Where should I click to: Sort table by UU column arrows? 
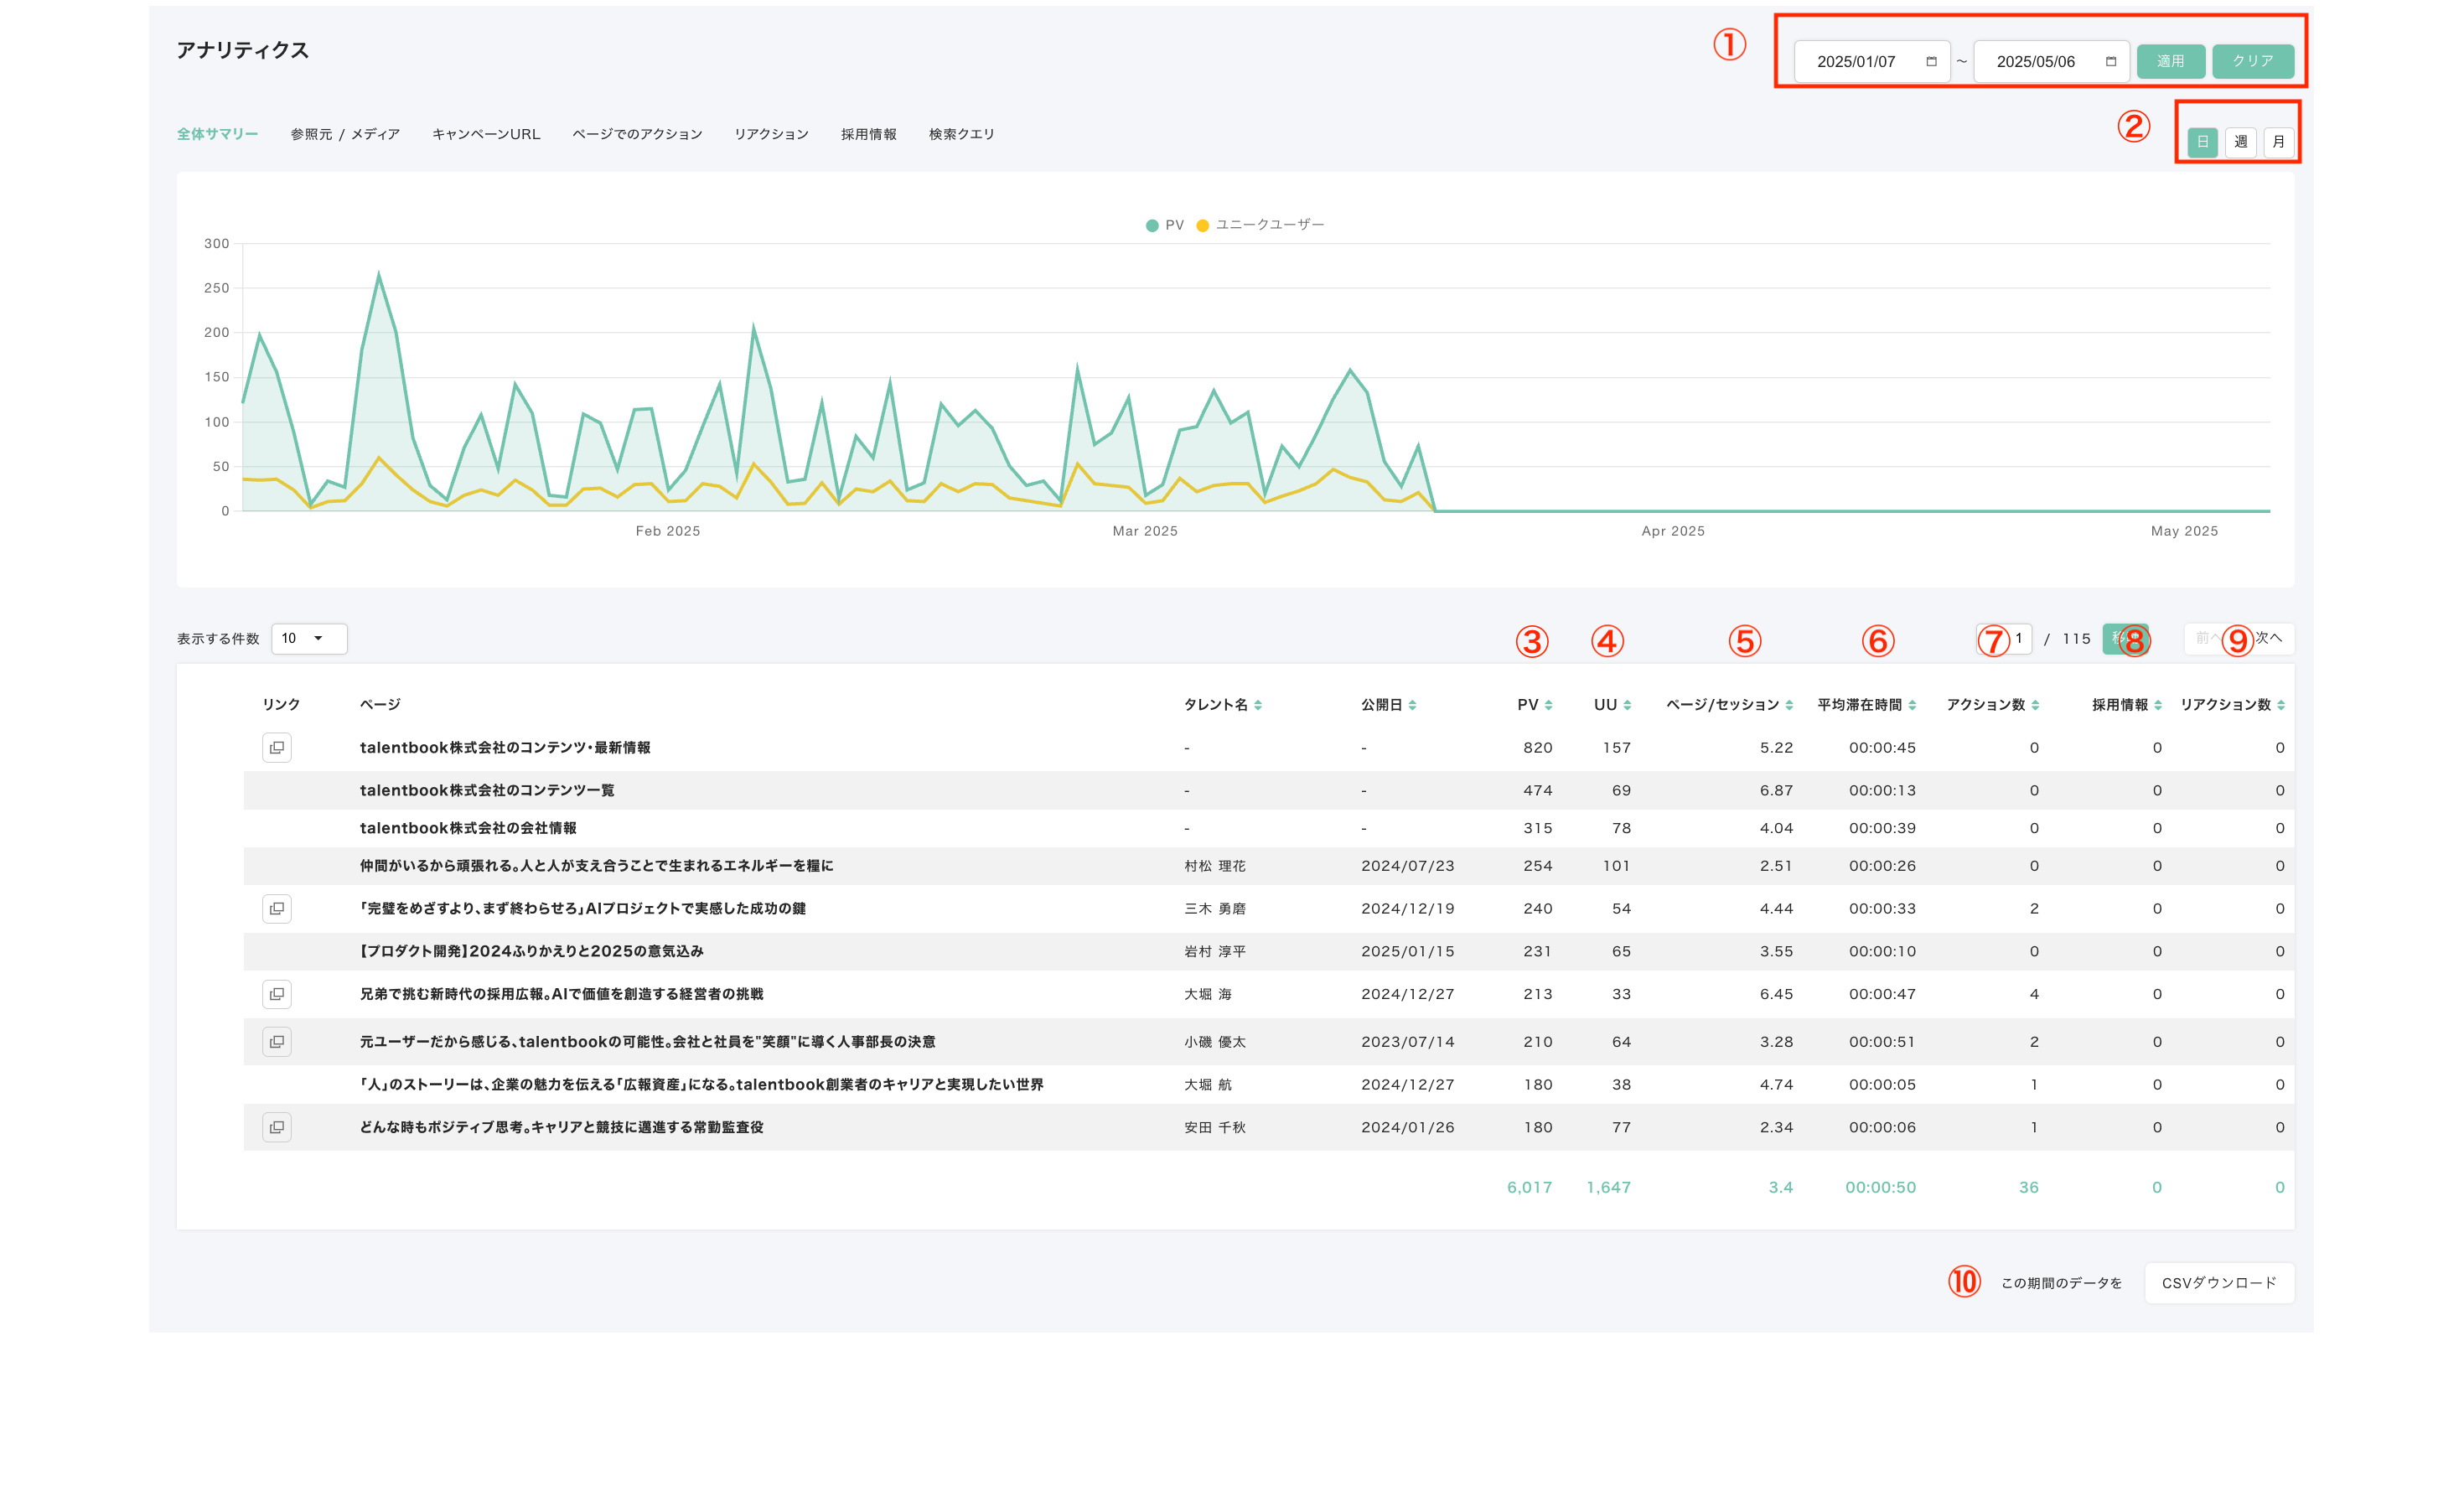[x=1627, y=705]
